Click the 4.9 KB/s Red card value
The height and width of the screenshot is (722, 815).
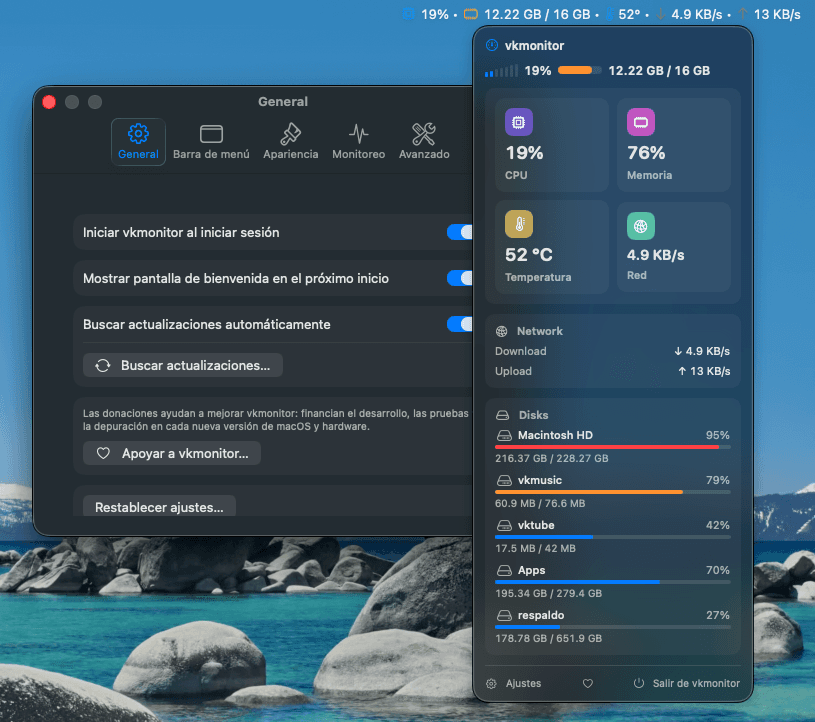(x=655, y=255)
